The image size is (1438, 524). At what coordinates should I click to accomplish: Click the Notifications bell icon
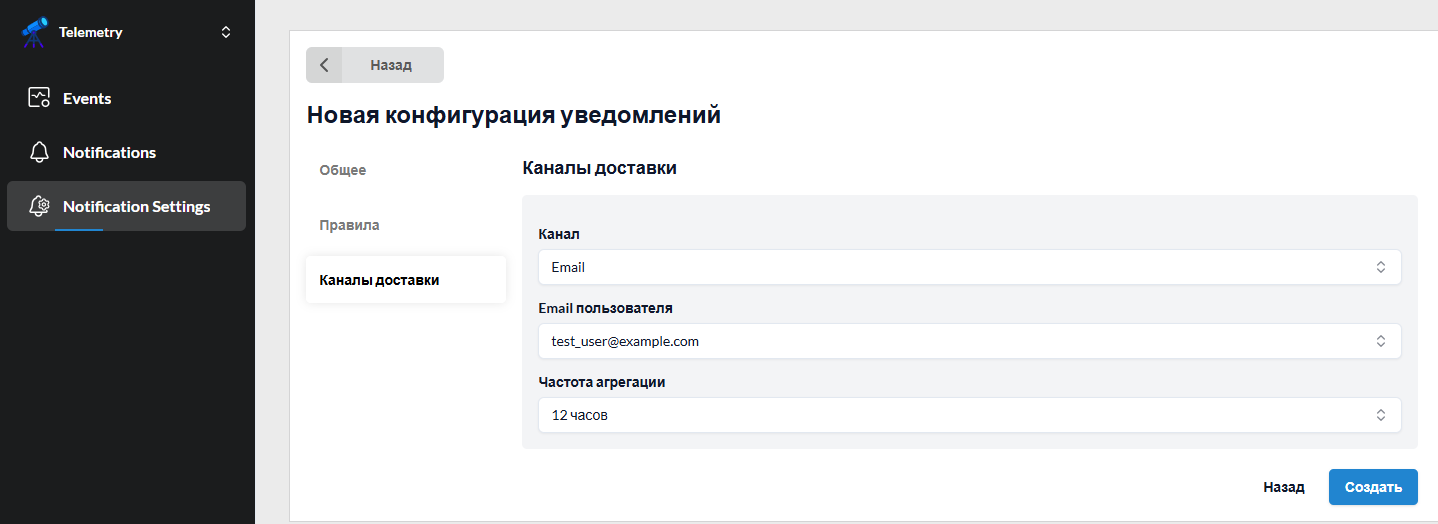[x=39, y=152]
